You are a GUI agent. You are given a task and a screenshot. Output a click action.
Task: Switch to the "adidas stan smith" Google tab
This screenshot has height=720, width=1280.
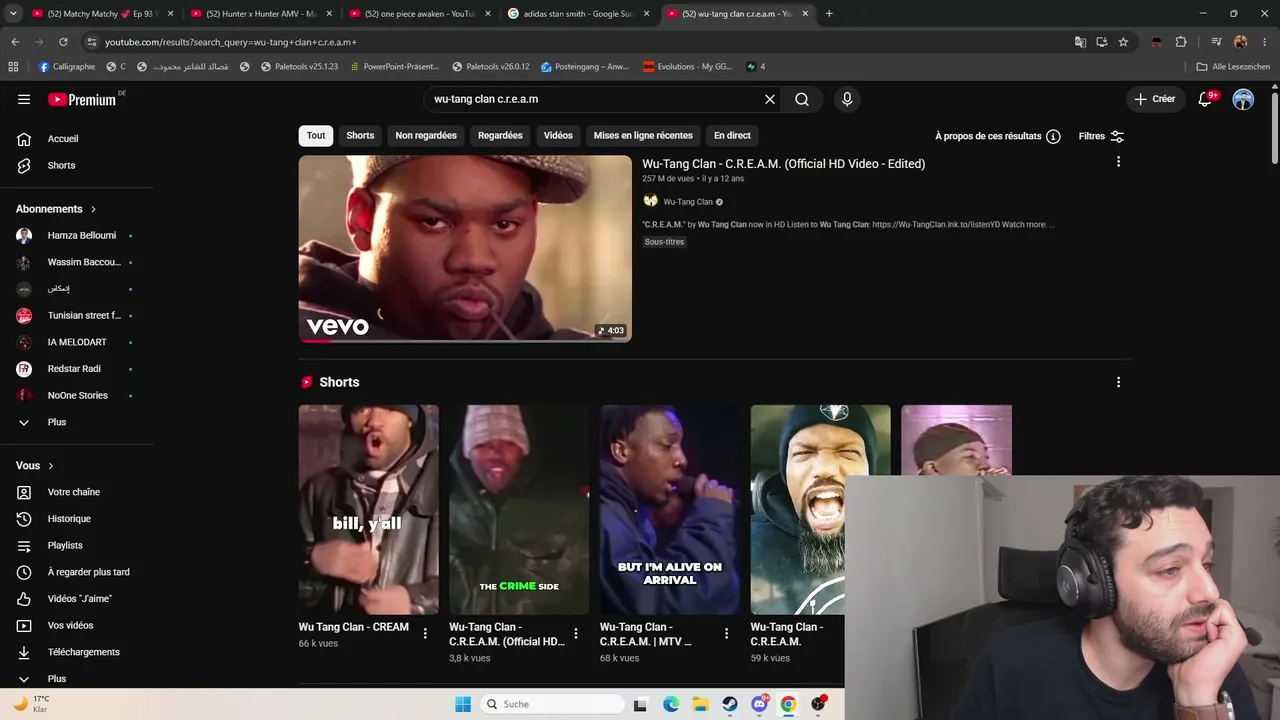(x=579, y=14)
